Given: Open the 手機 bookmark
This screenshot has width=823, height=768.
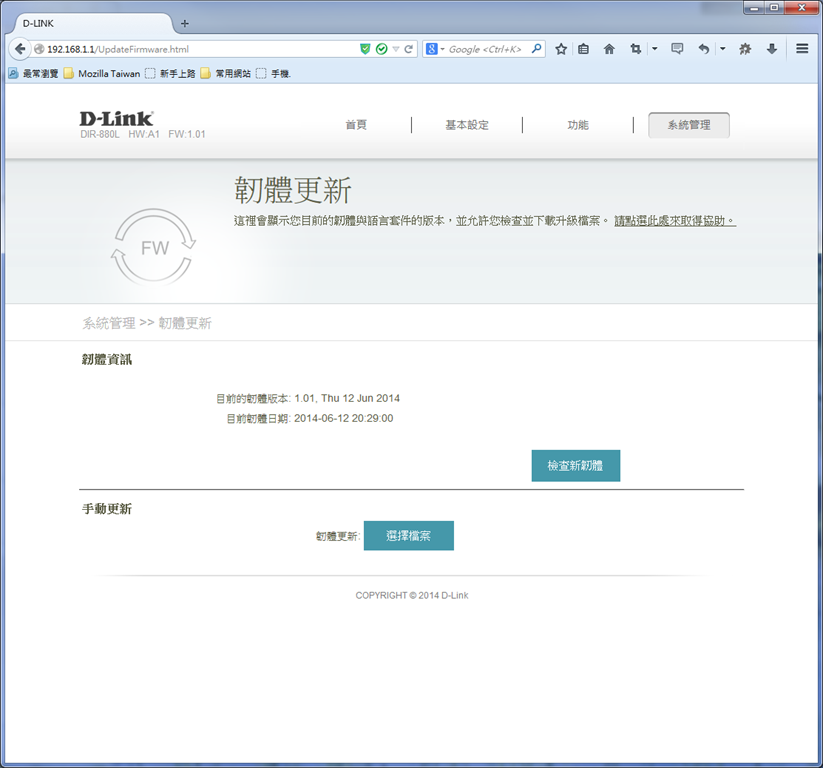Looking at the screenshot, I should point(274,73).
